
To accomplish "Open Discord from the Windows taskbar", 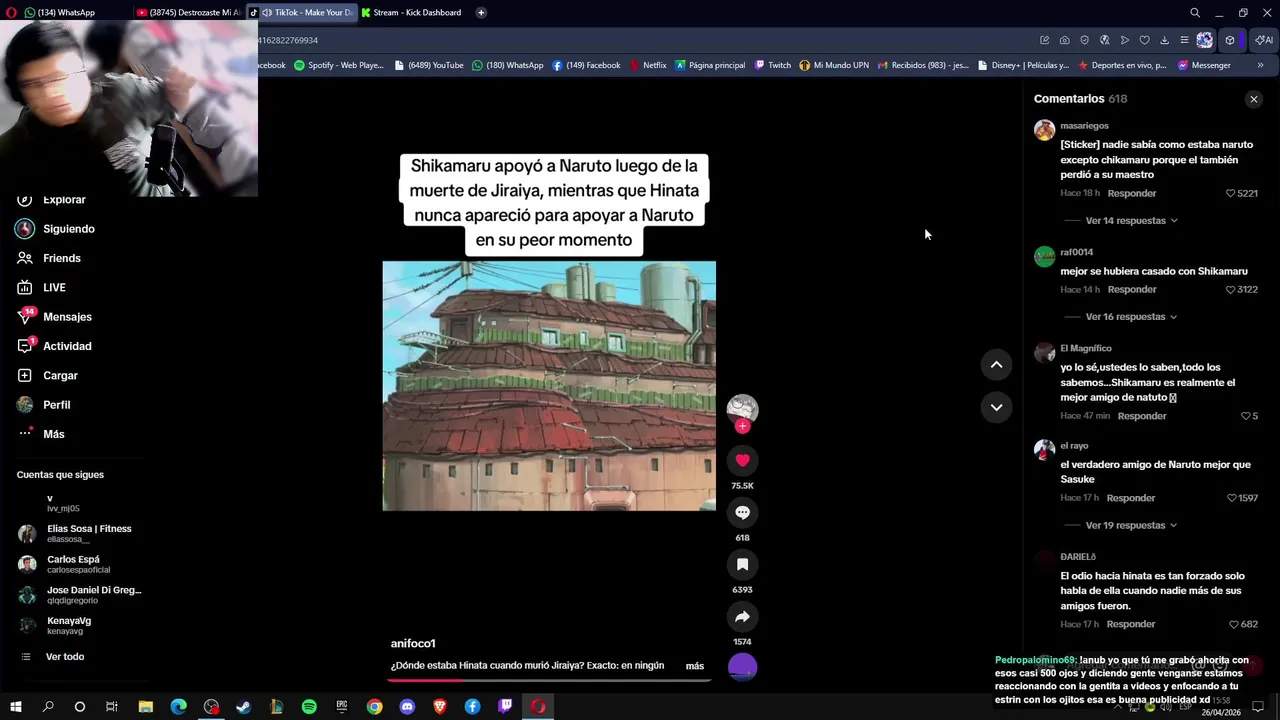I will [x=407, y=707].
